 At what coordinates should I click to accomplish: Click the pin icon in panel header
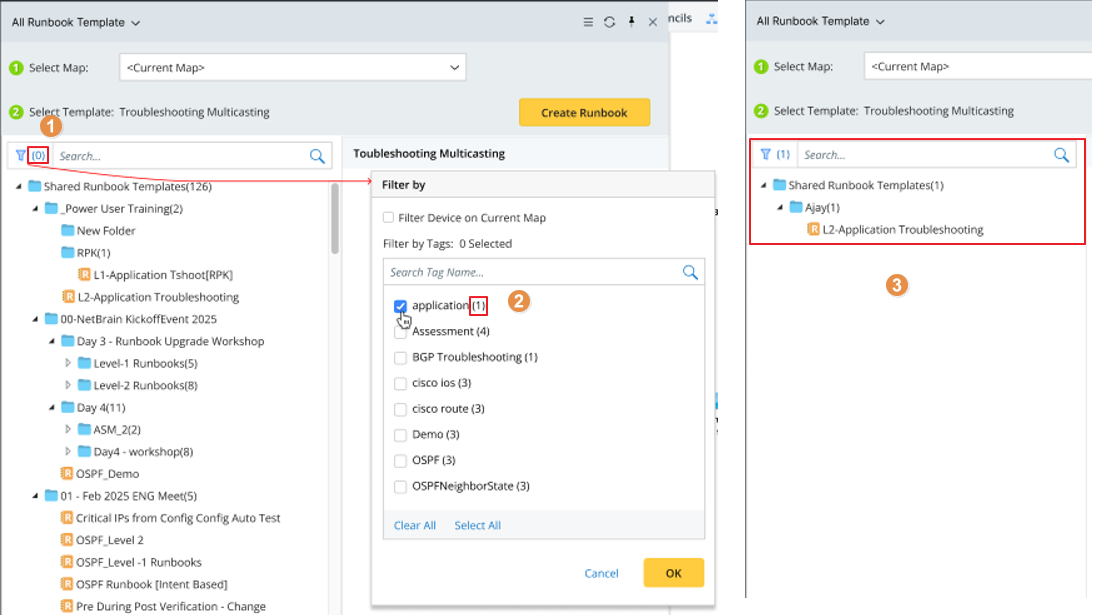tap(631, 22)
